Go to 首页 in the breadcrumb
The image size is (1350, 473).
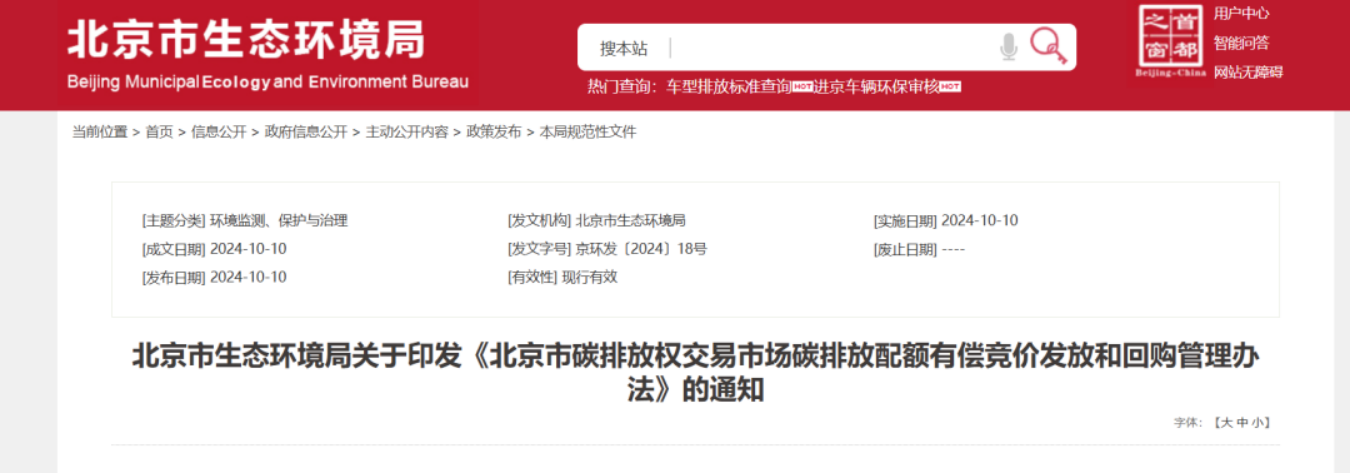(x=159, y=132)
